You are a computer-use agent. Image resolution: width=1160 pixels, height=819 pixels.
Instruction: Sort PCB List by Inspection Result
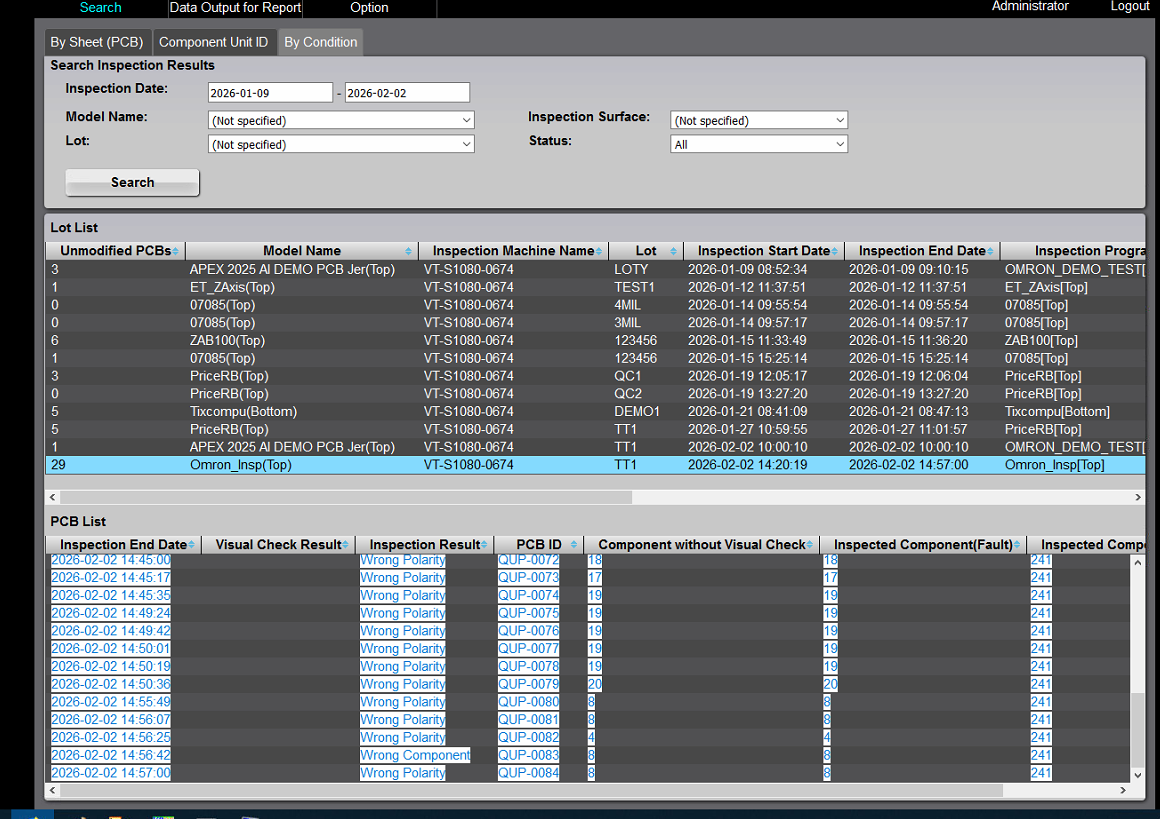pyautogui.click(x=425, y=545)
